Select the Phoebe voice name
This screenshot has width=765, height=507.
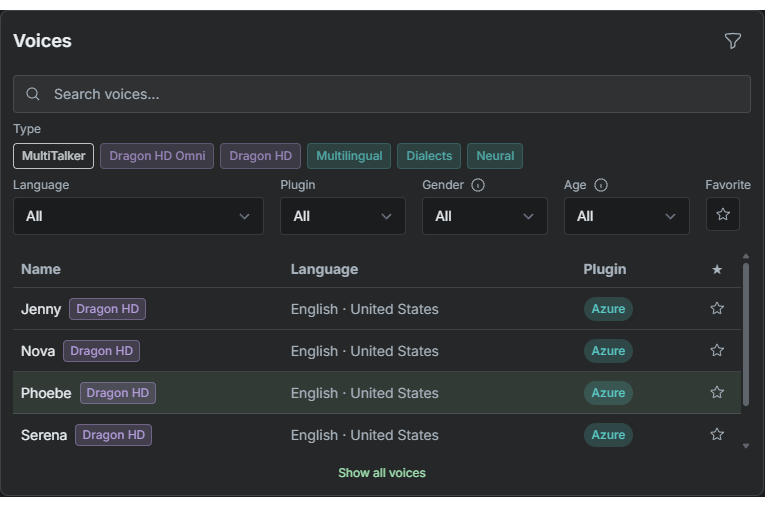(x=46, y=393)
